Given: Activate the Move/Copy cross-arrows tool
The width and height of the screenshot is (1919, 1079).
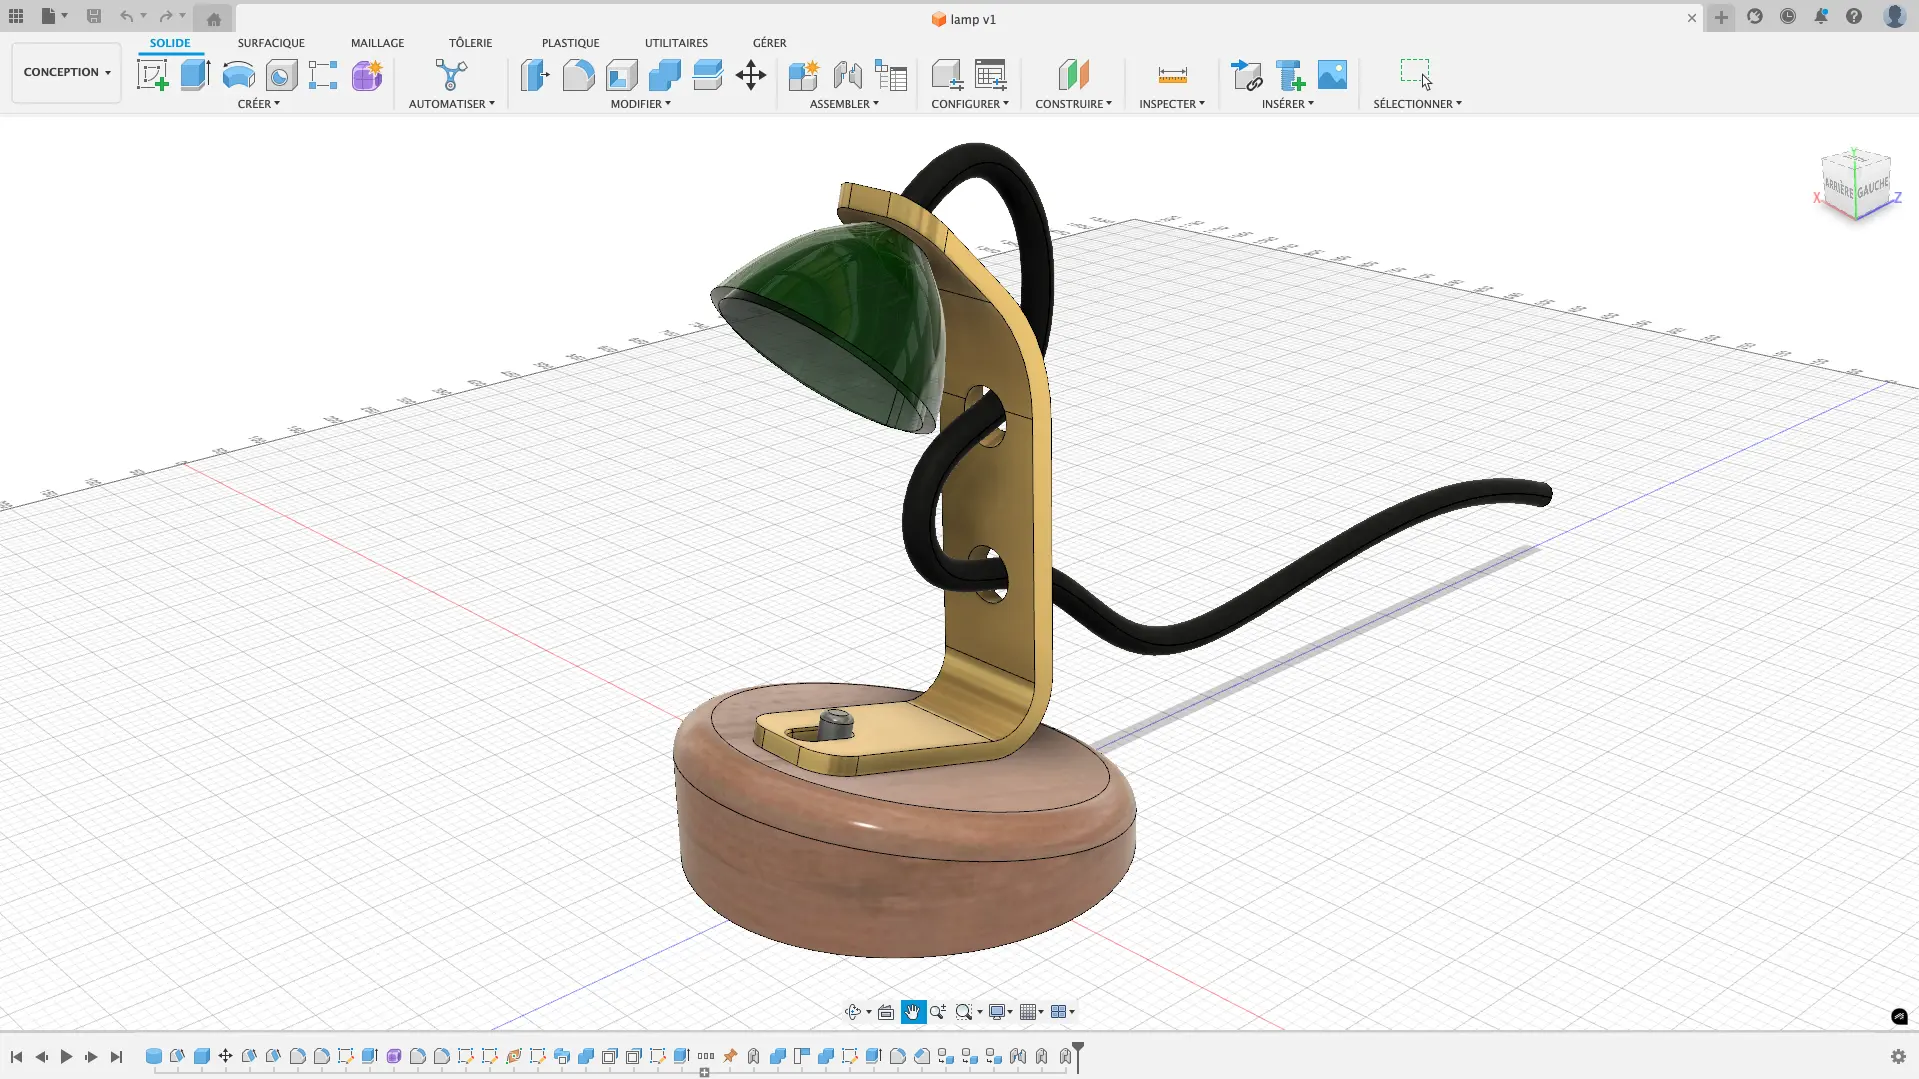Looking at the screenshot, I should [750, 75].
